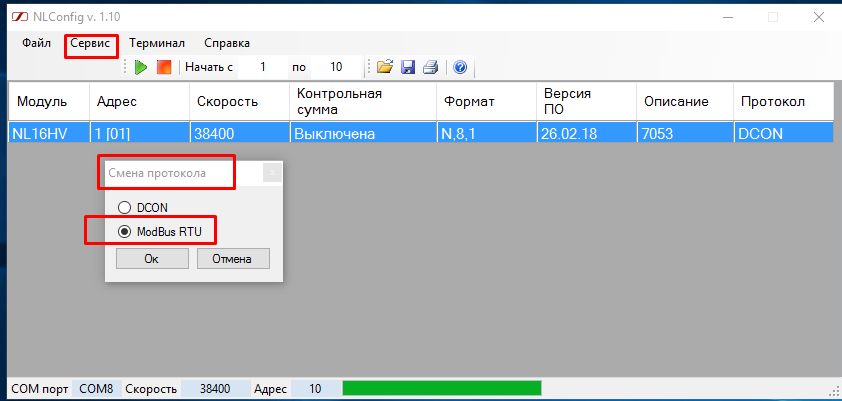Confirm the protocol change with Ок
The height and width of the screenshot is (401, 842).
(x=152, y=259)
